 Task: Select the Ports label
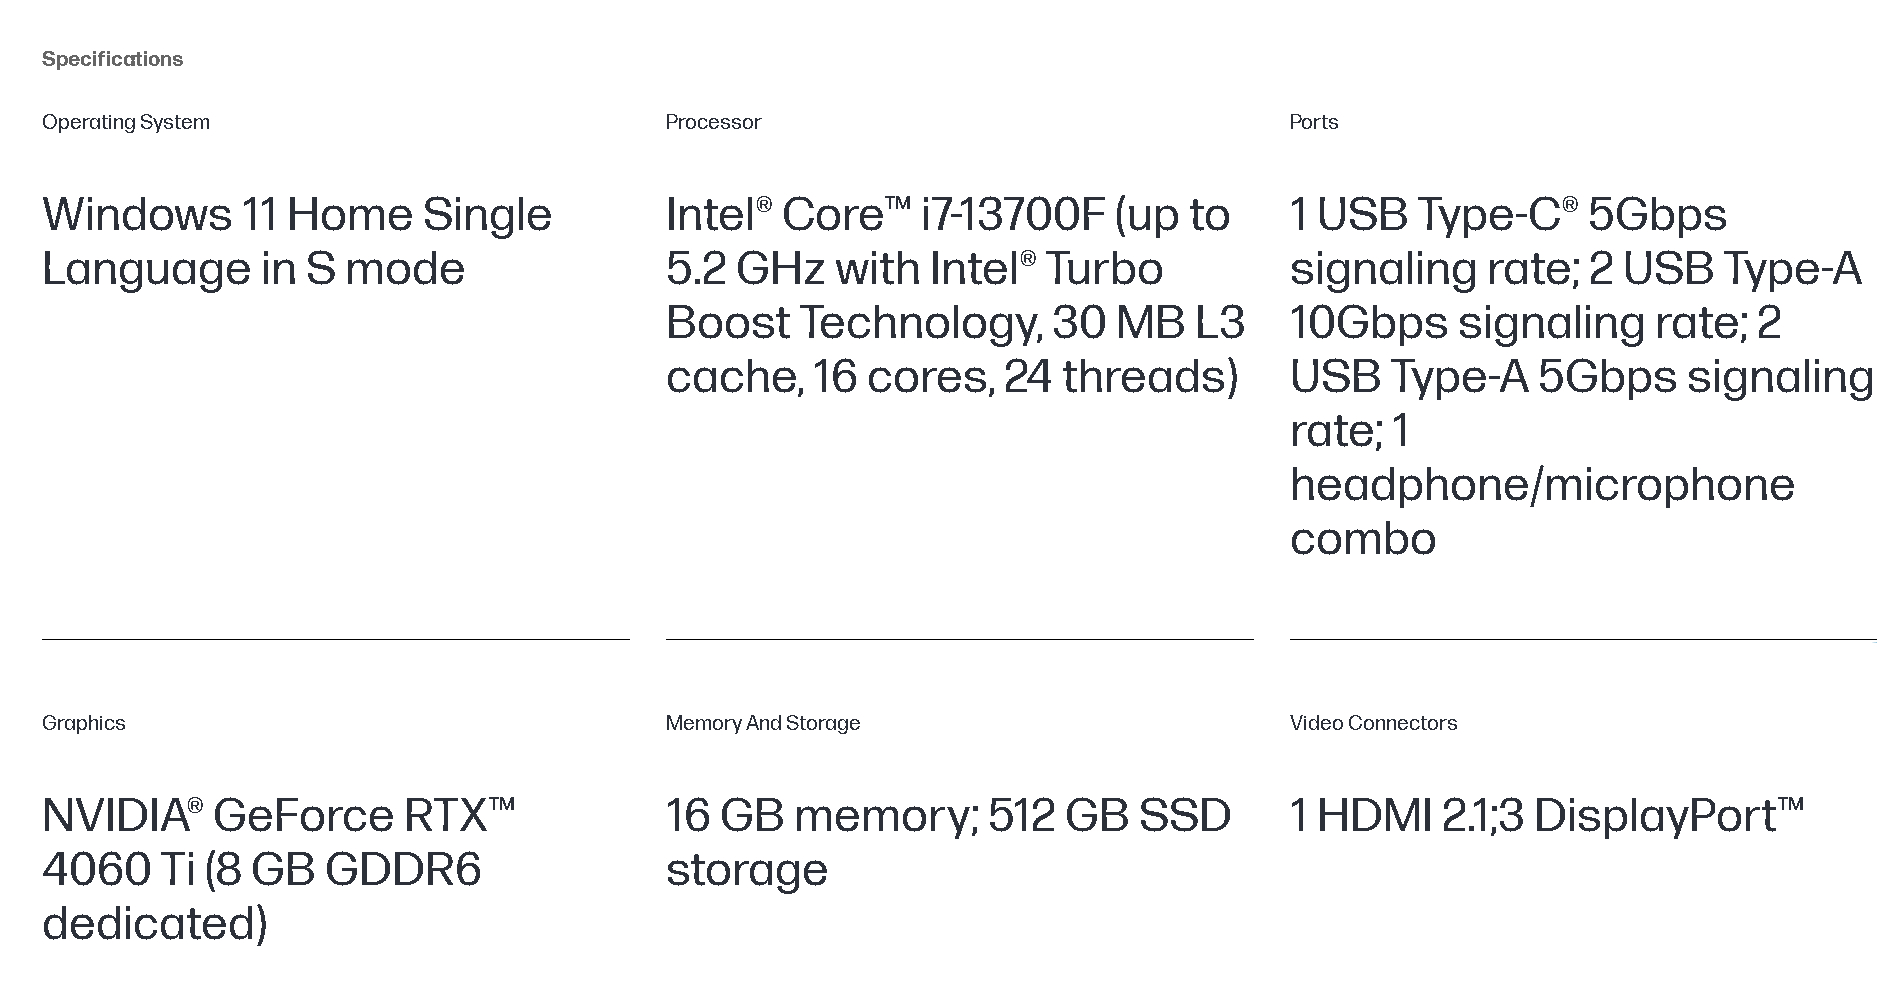(x=1314, y=122)
